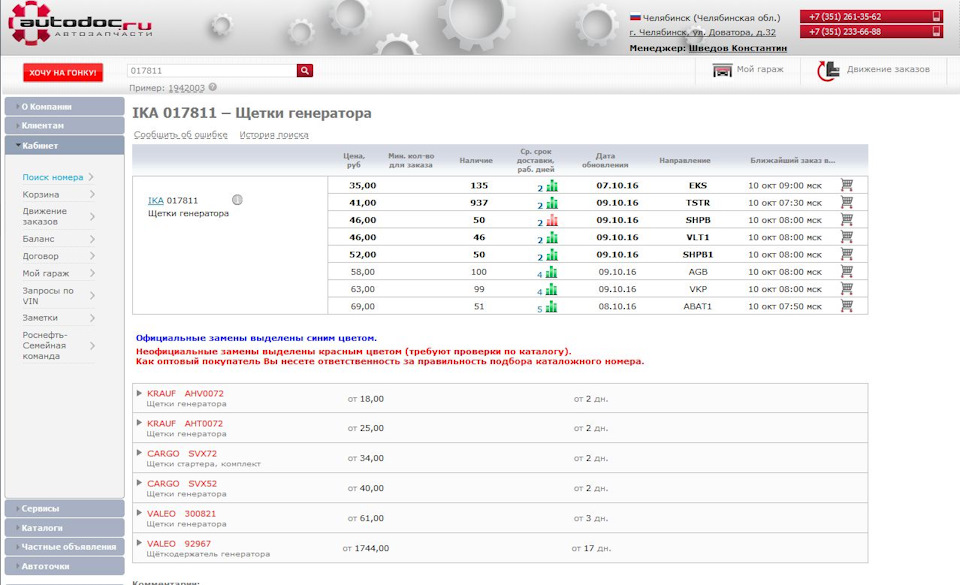Expand the CARGO SVX72 row
The width and height of the screenshot is (960, 585).
click(140, 453)
